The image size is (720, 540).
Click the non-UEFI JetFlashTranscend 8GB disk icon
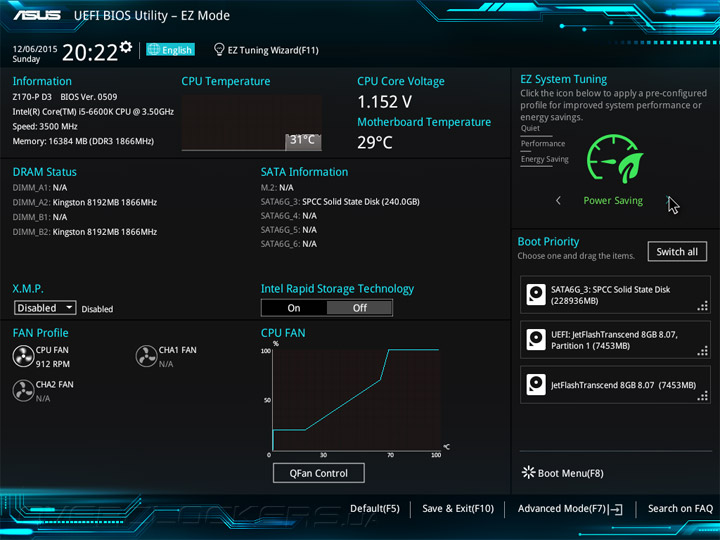[x=535, y=384]
